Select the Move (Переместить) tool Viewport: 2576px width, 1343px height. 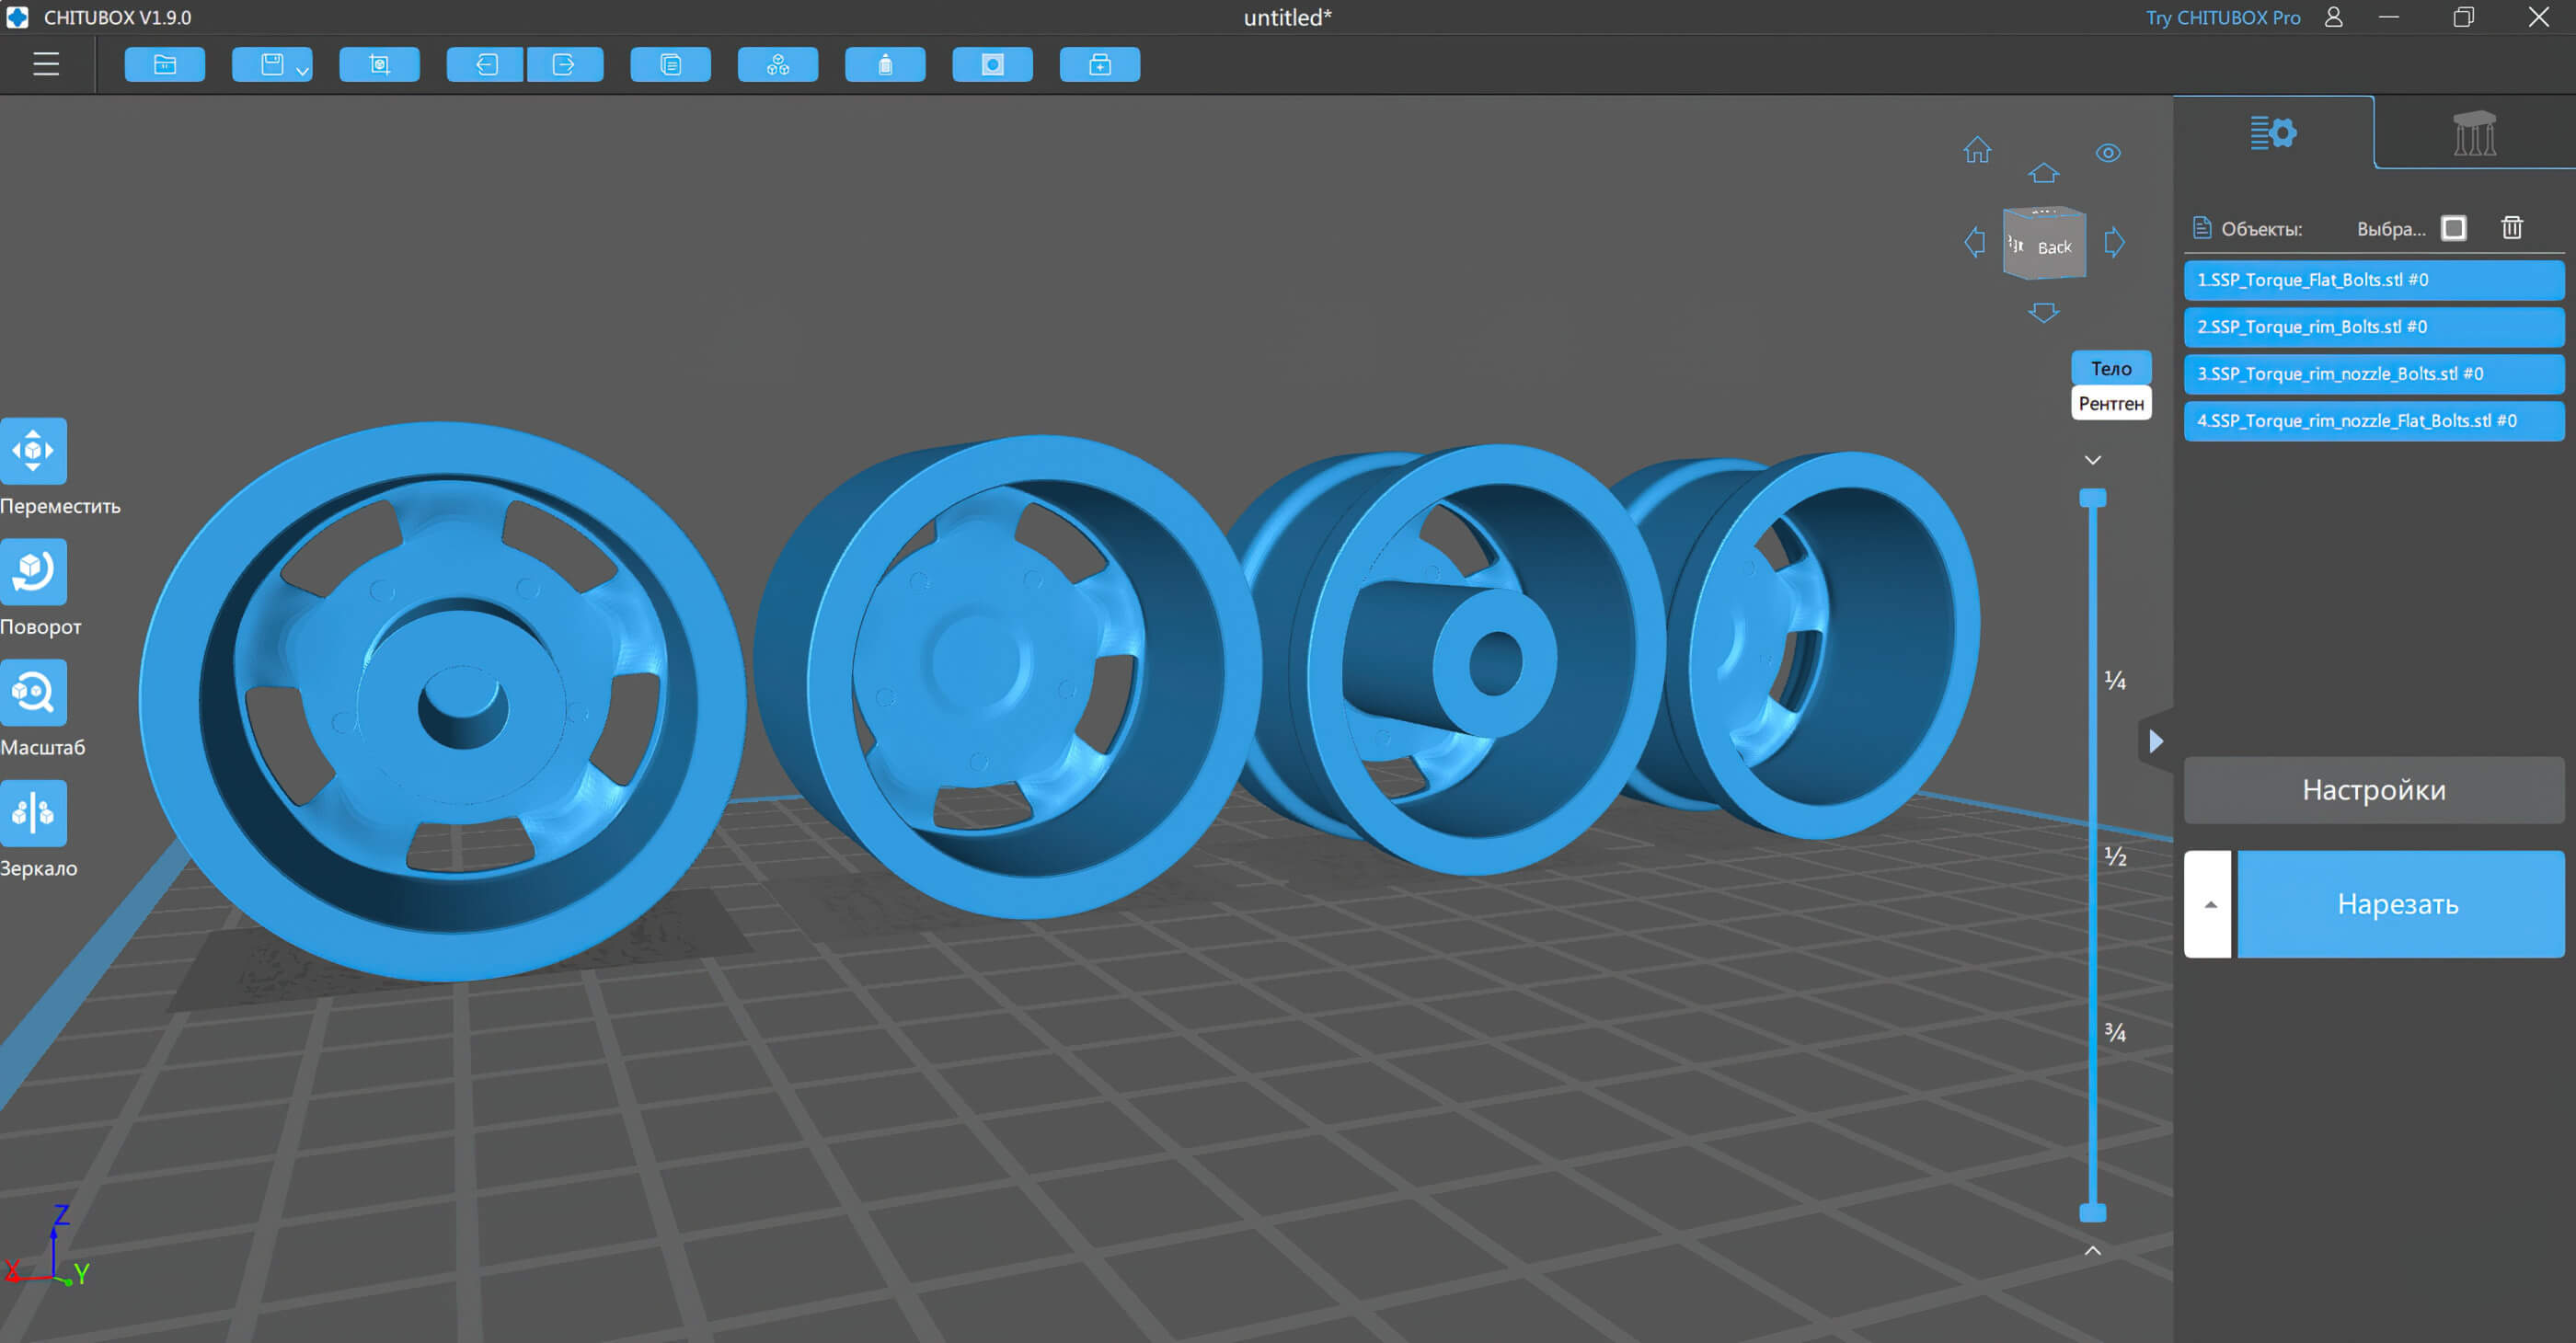pos(33,450)
